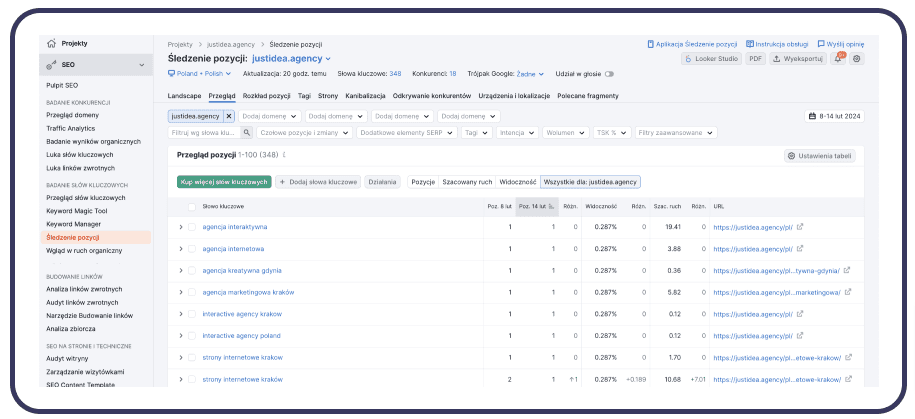
Task: Switch to the Urządzenia i lokalizacje tab
Action: coord(514,96)
